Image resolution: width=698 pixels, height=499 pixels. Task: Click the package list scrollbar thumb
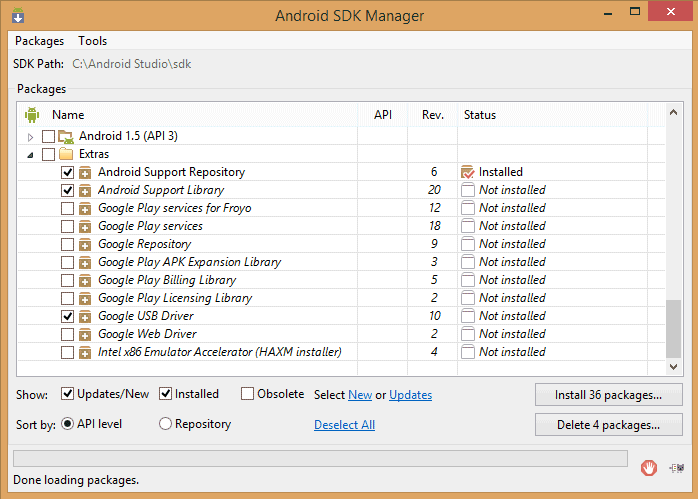(674, 329)
